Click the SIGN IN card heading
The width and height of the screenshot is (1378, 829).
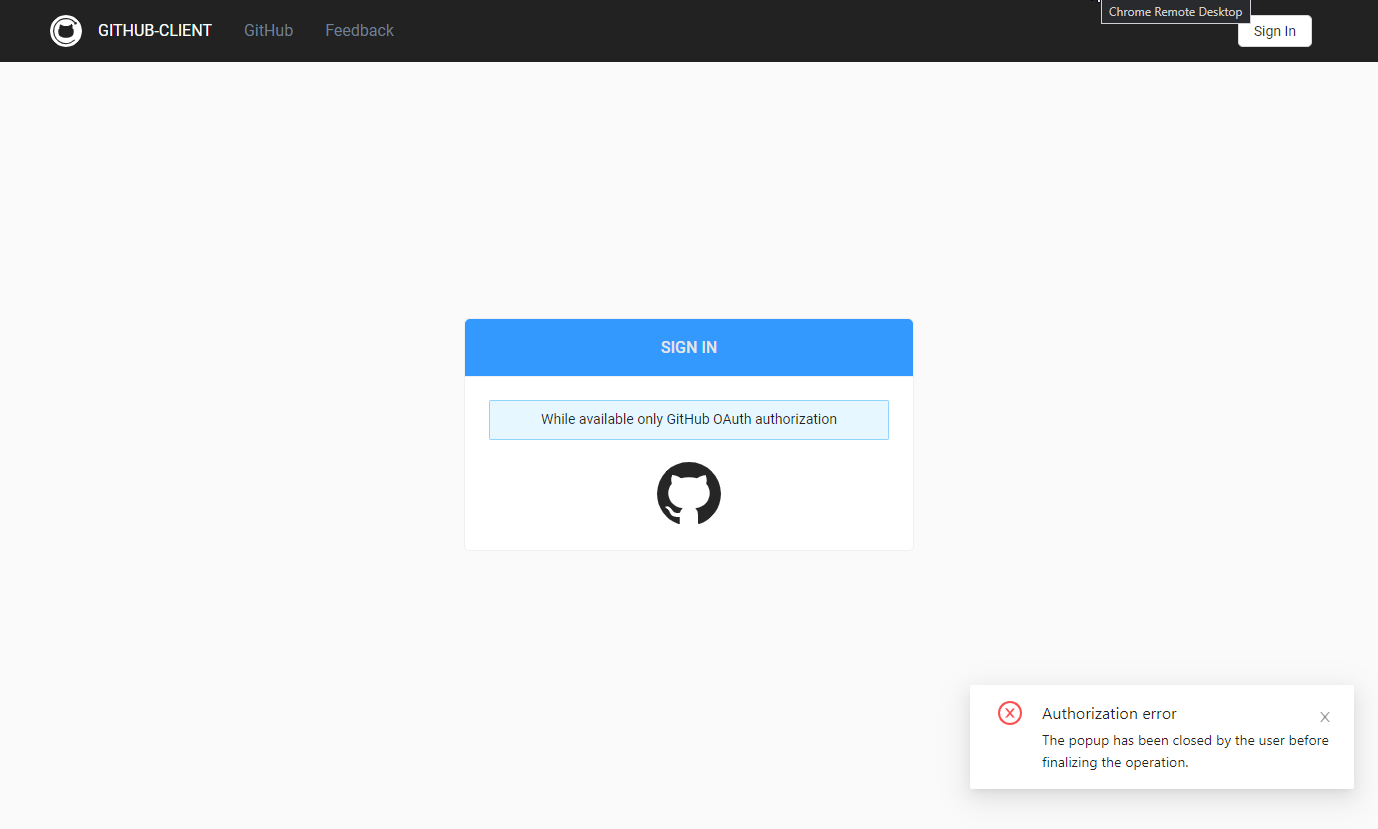[689, 347]
